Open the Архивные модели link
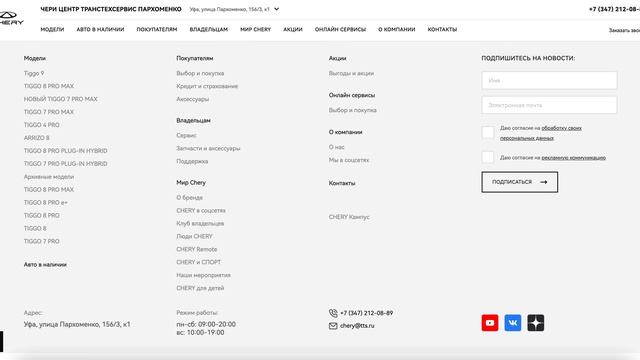640x360 pixels. [x=49, y=177]
